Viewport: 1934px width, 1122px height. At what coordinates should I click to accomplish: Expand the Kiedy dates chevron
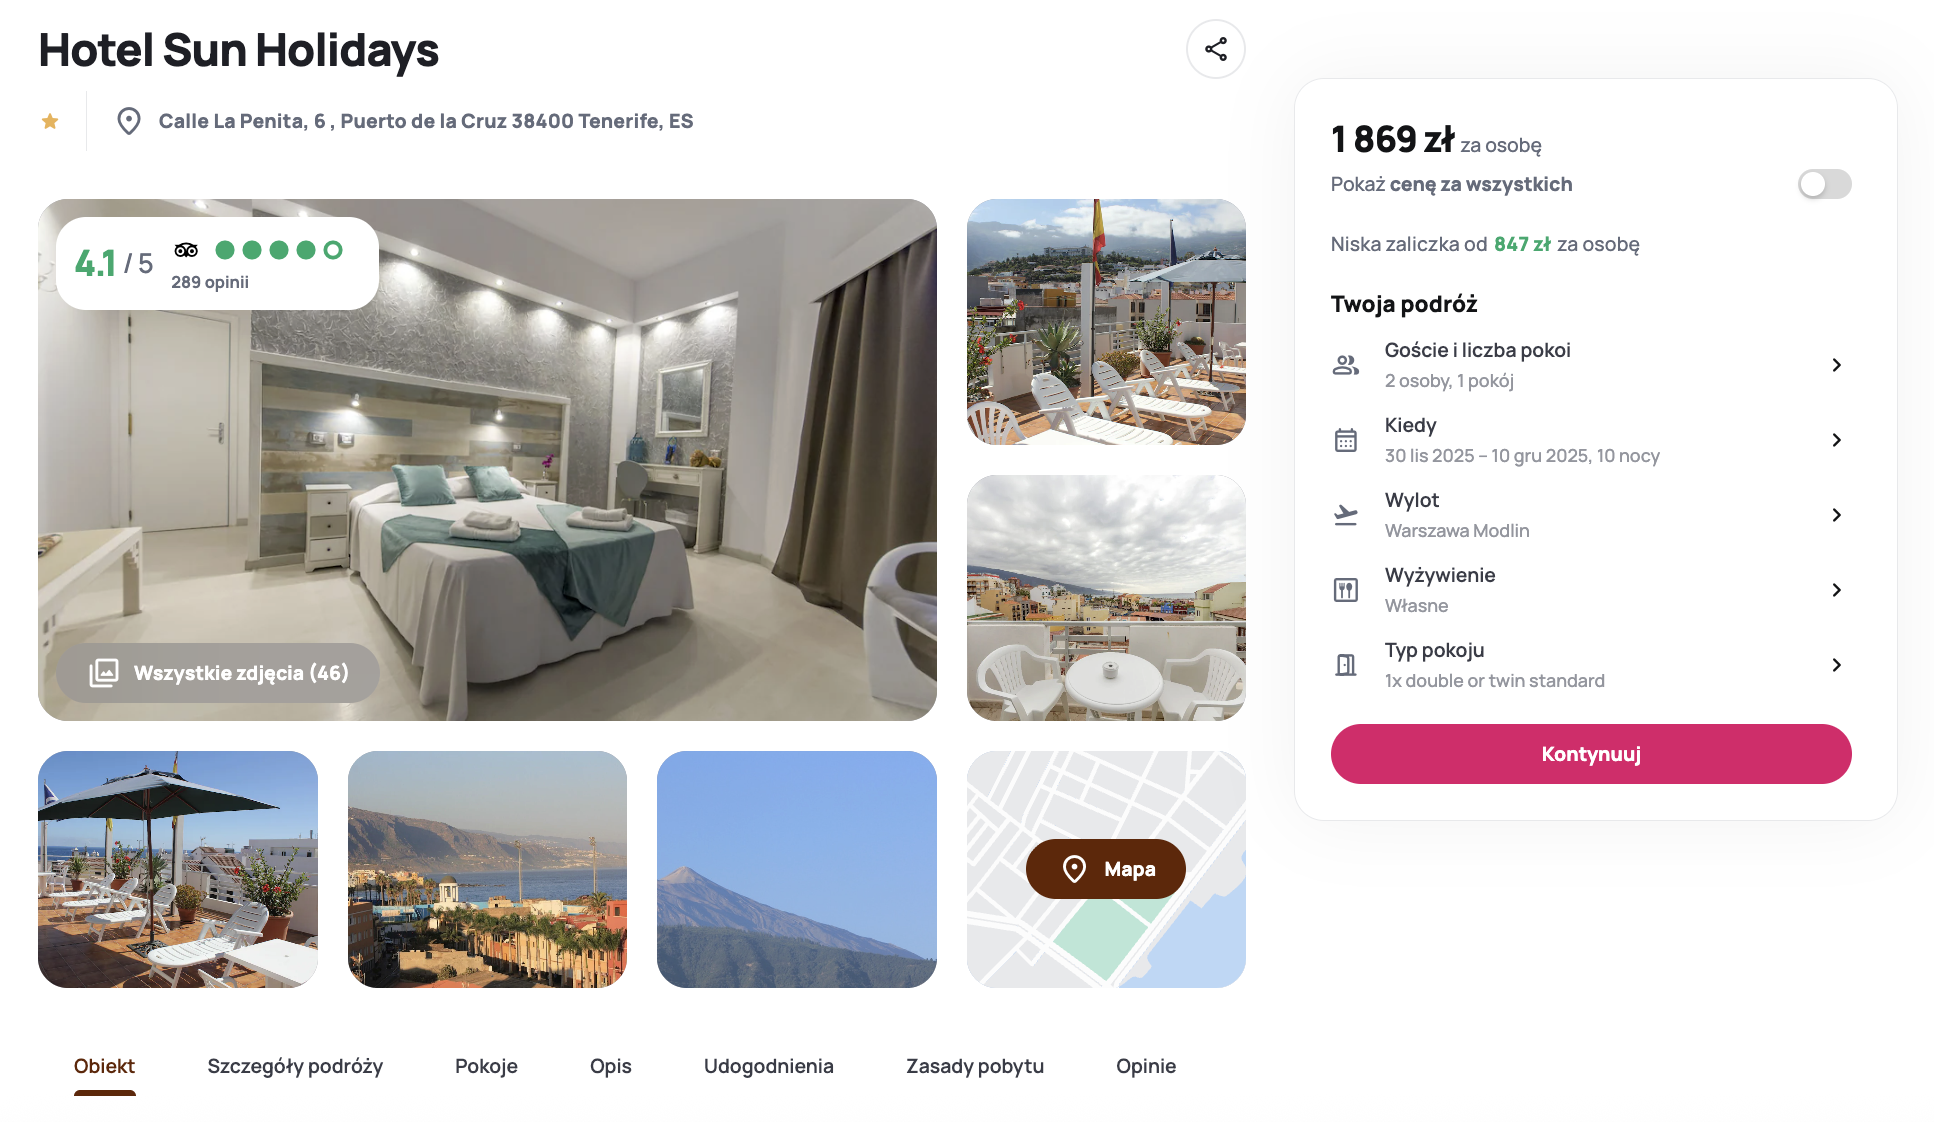[x=1836, y=440]
